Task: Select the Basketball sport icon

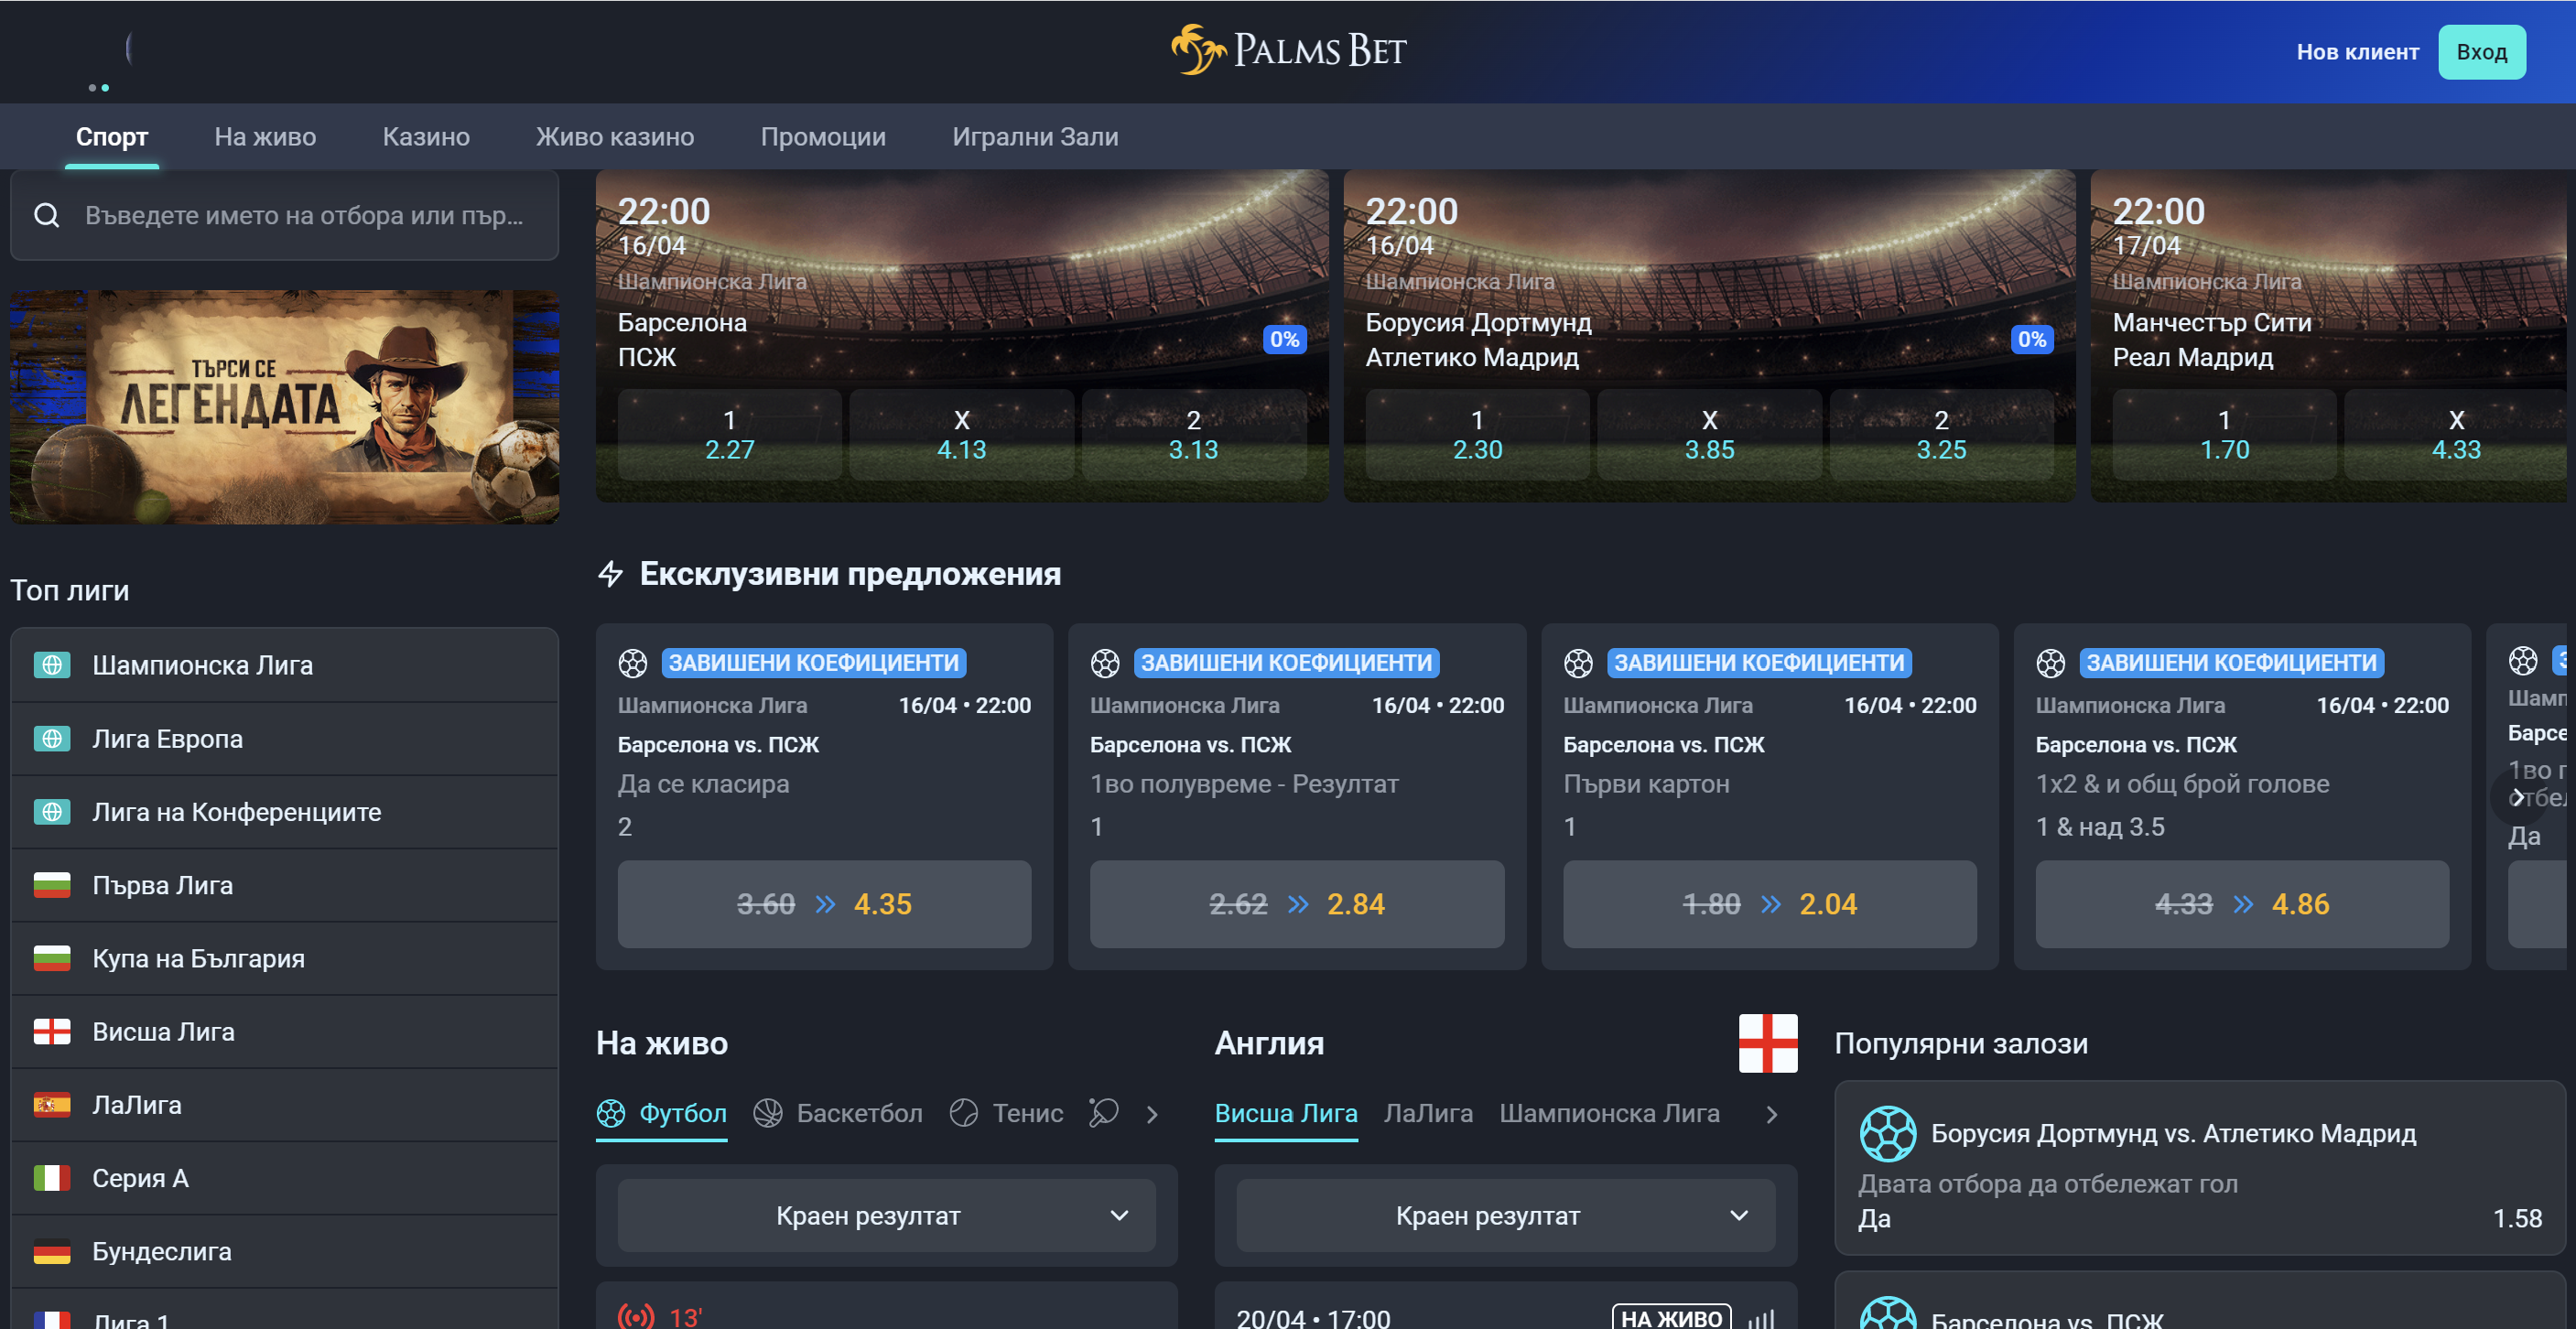Action: [768, 1113]
